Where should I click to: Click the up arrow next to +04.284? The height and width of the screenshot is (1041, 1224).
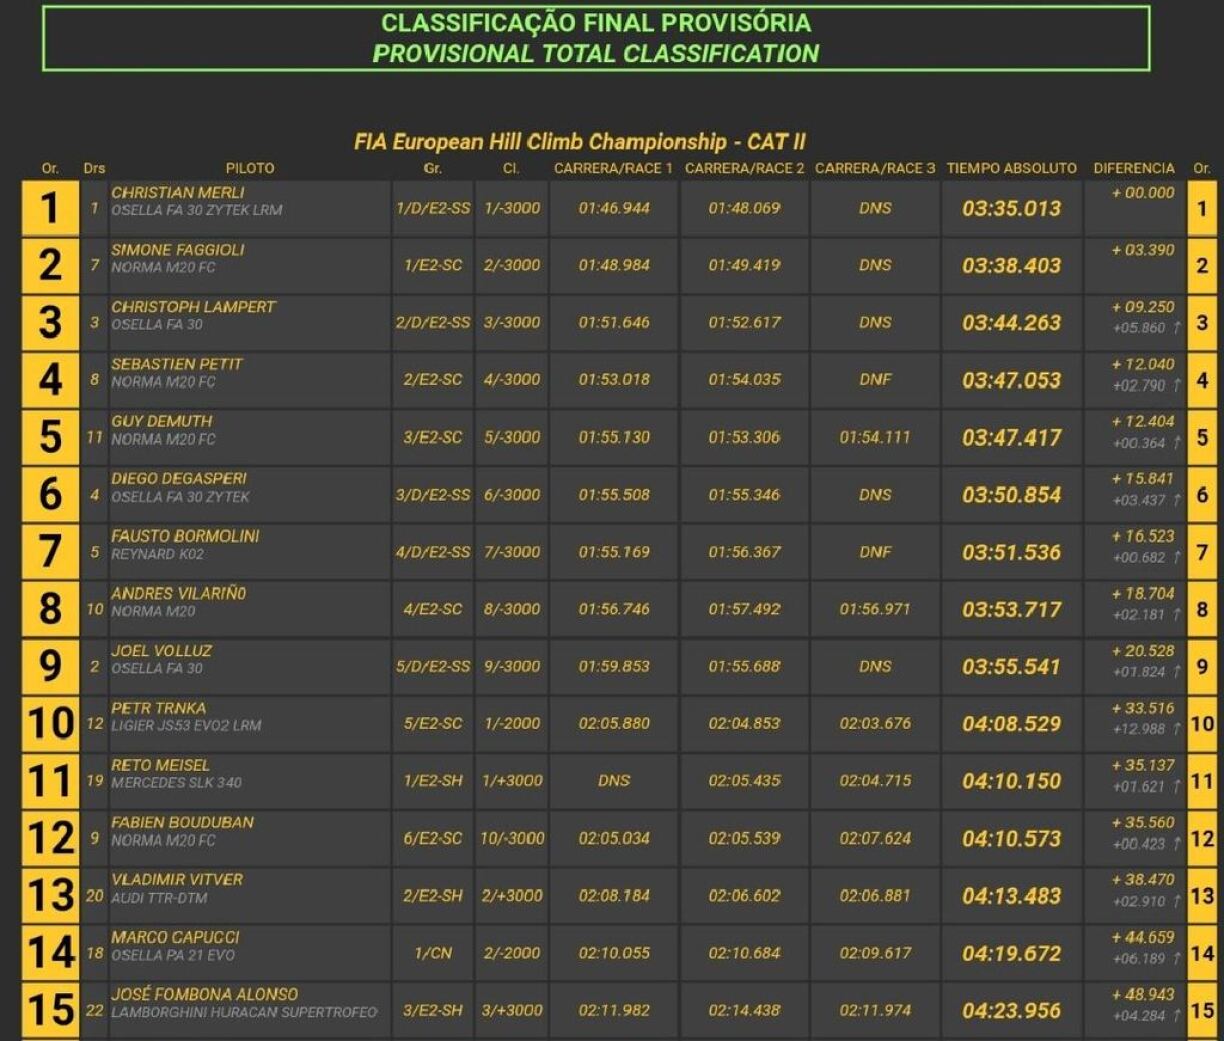click(x=1177, y=1015)
